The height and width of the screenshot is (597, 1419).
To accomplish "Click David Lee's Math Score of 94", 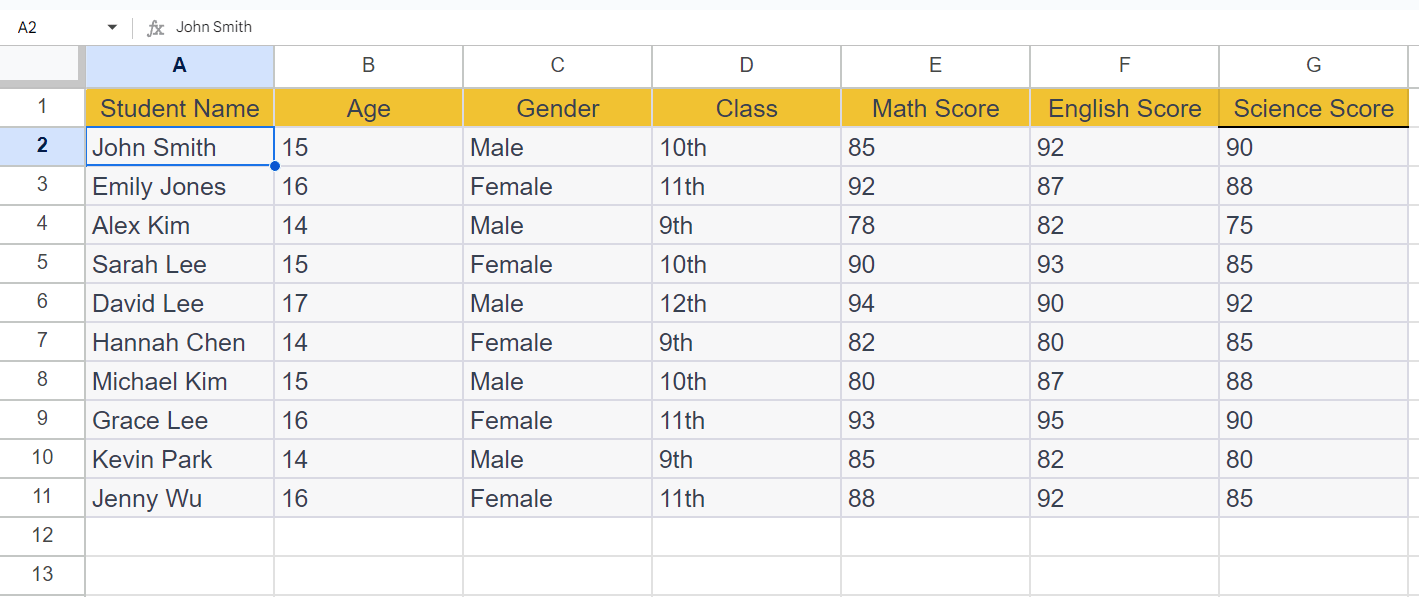I will [x=935, y=303].
